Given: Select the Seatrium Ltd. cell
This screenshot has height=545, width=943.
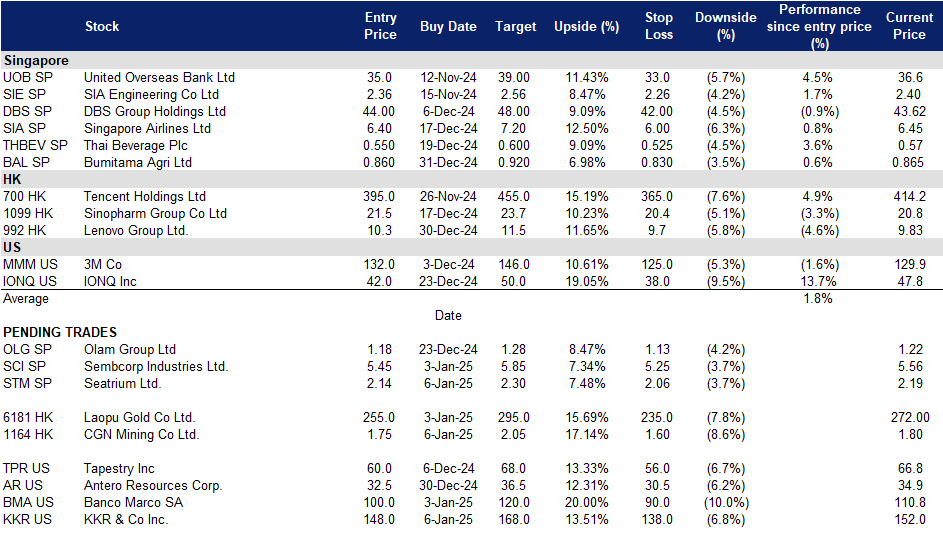Looking at the screenshot, I should [122, 383].
